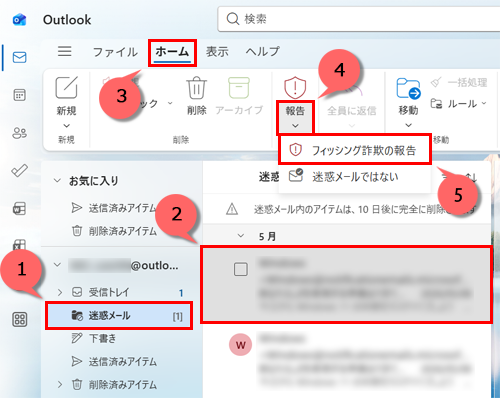The height and width of the screenshot is (398, 500).
Task: Expand the 全員に返信 dropdown arrow
Action: [x=352, y=126]
